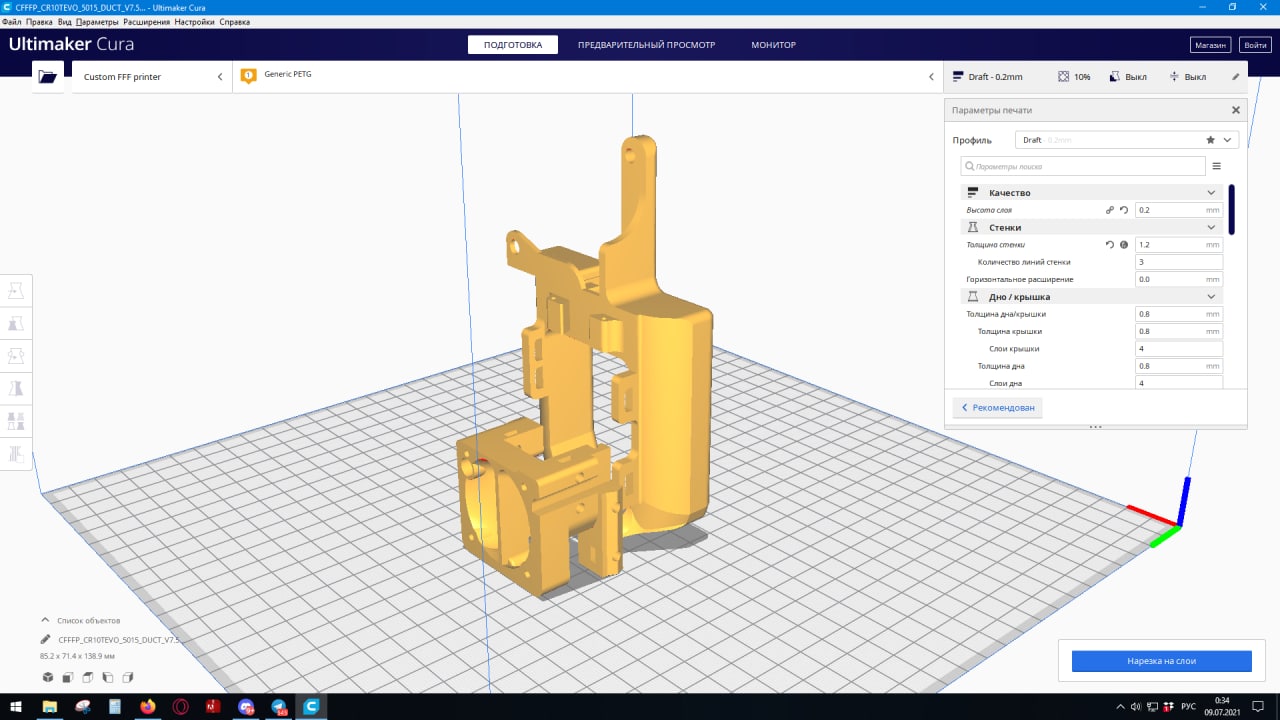Click the Параметры поиска search field
The height and width of the screenshot is (720, 1280).
click(1083, 166)
